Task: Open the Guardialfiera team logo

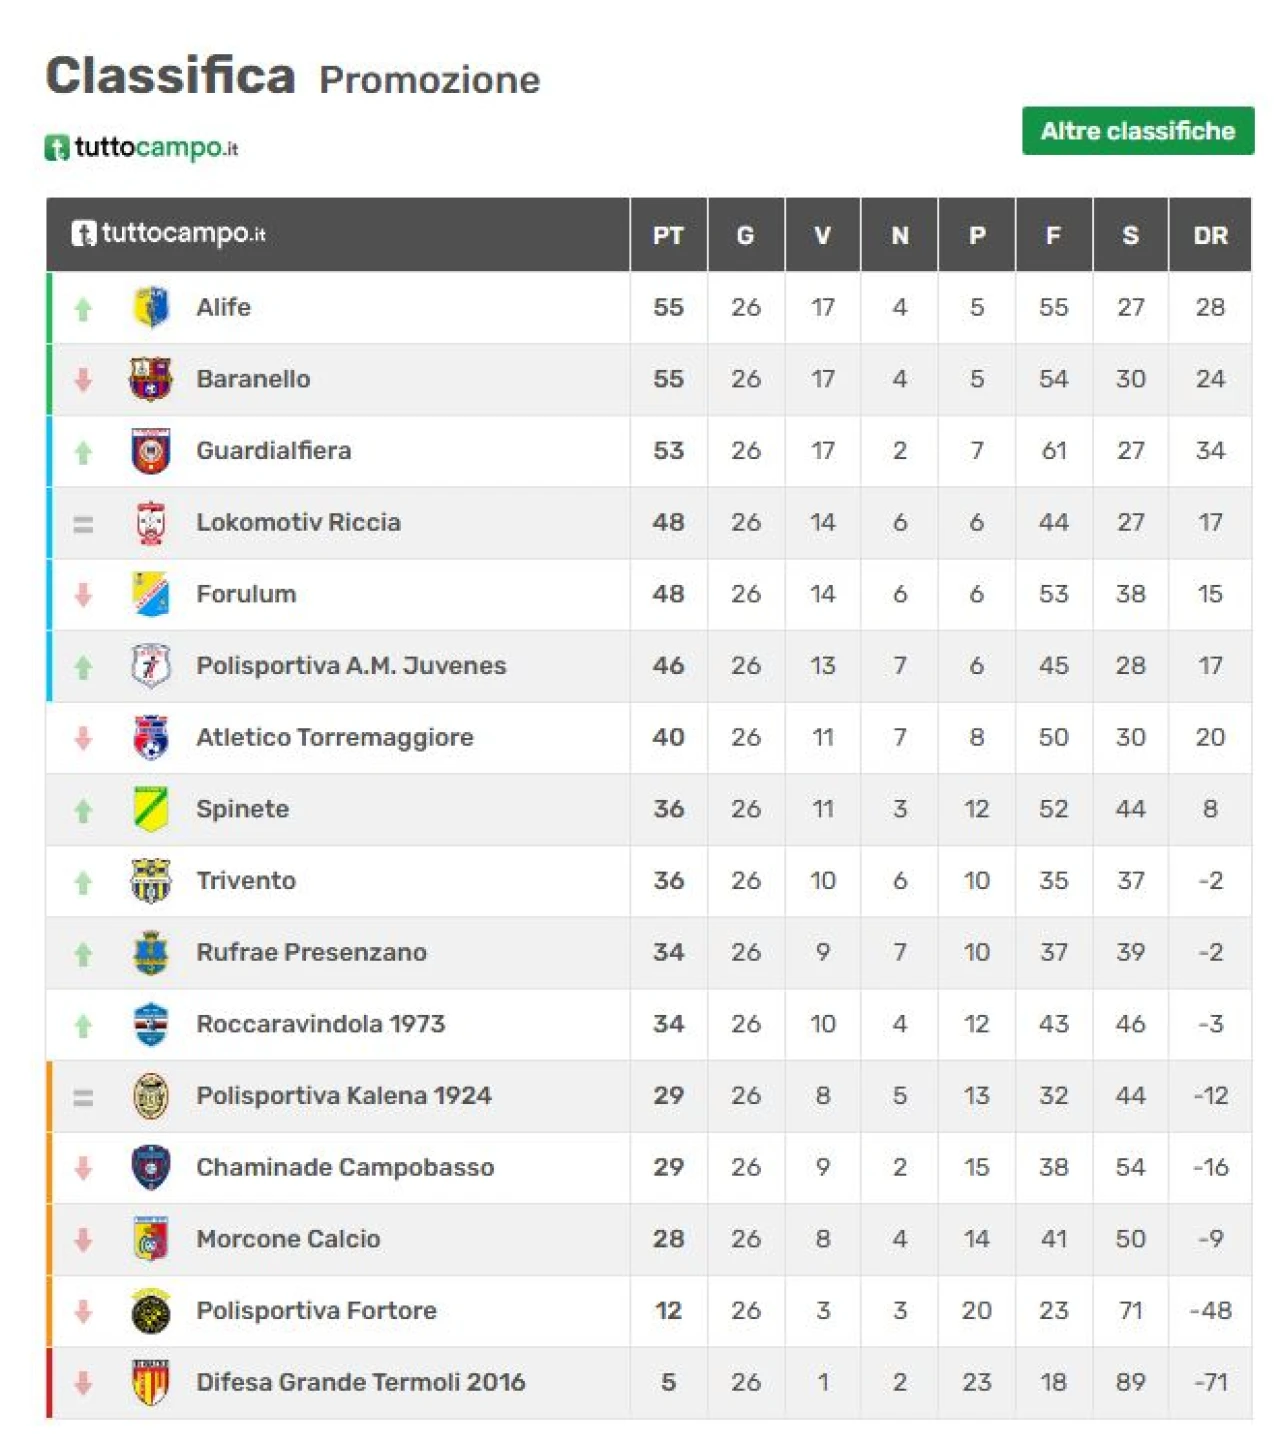Action: (151, 451)
